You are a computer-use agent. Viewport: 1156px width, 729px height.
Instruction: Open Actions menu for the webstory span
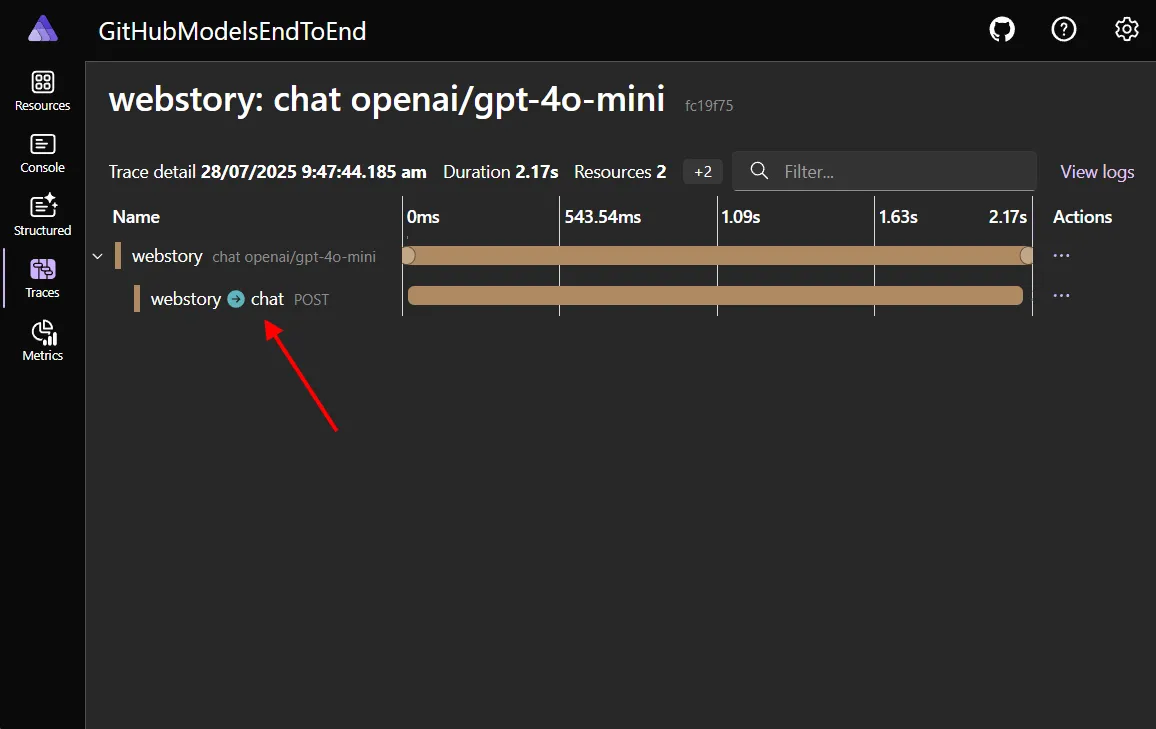[x=1060, y=255]
